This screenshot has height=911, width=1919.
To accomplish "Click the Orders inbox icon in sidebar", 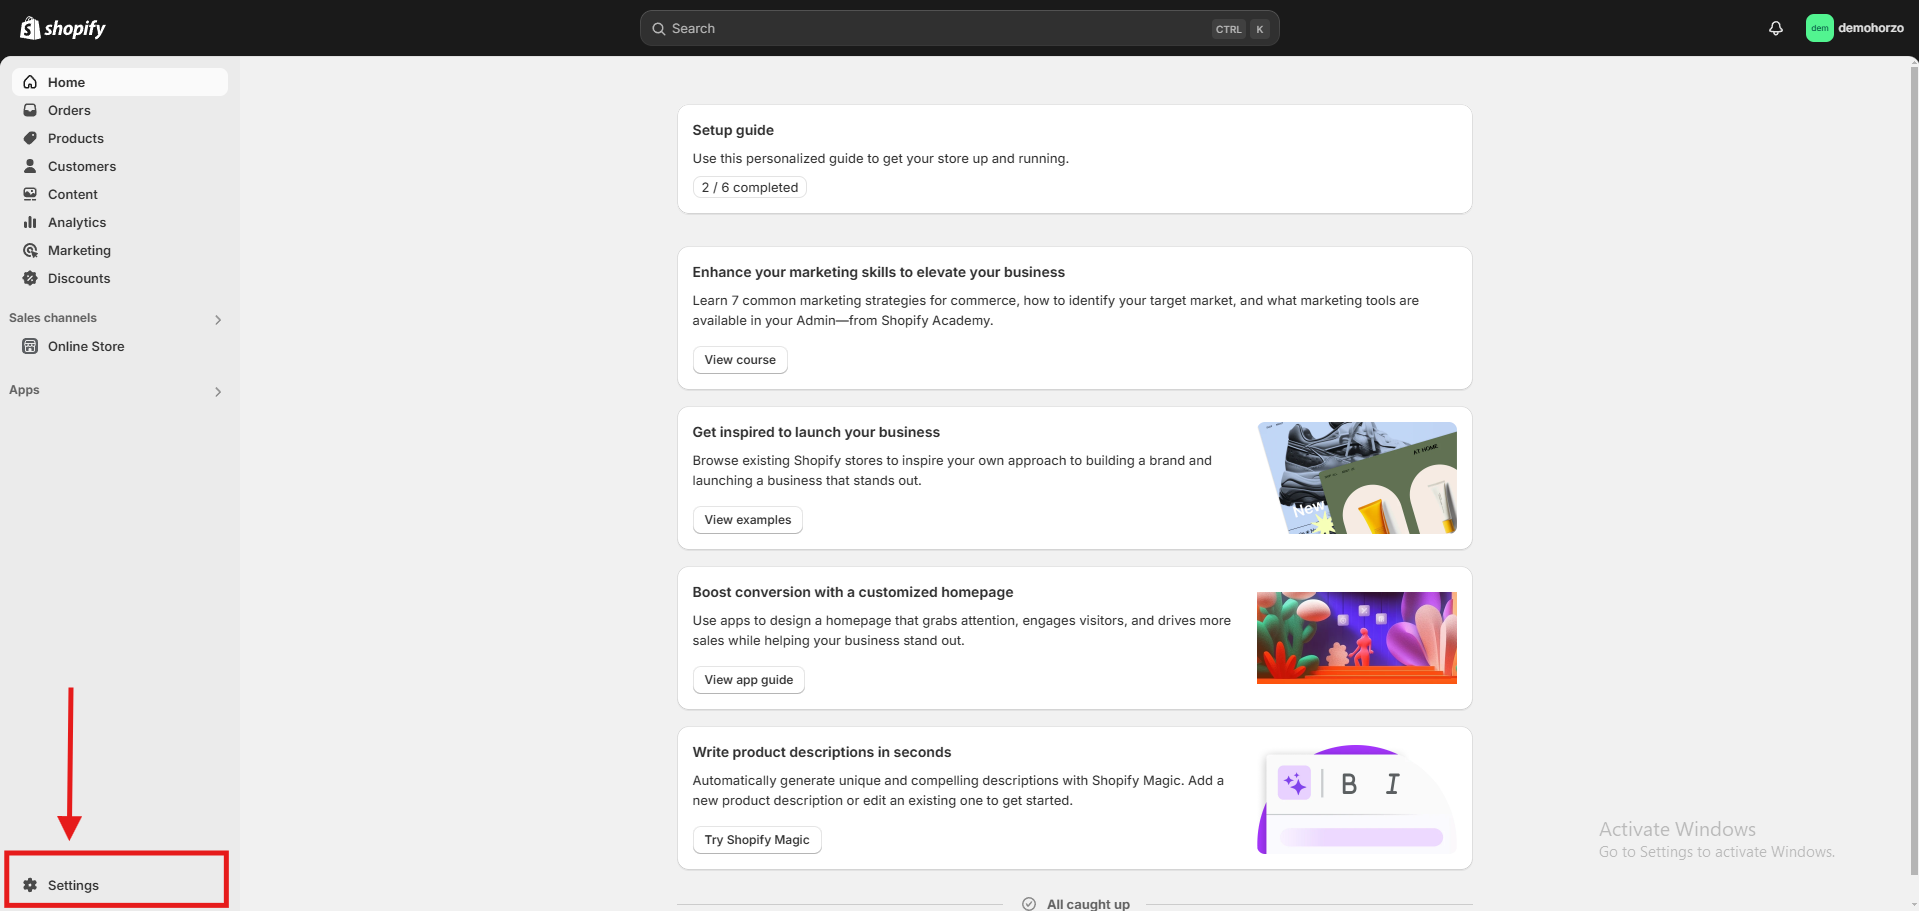I will click(30, 110).
